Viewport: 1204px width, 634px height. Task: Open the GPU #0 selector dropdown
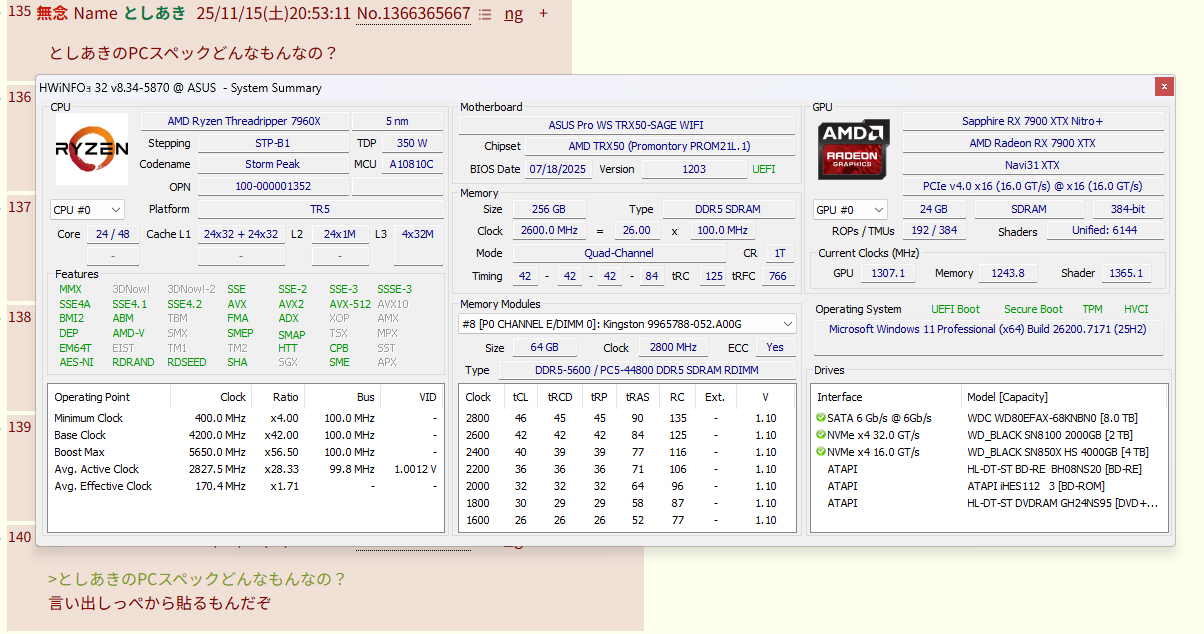850,210
